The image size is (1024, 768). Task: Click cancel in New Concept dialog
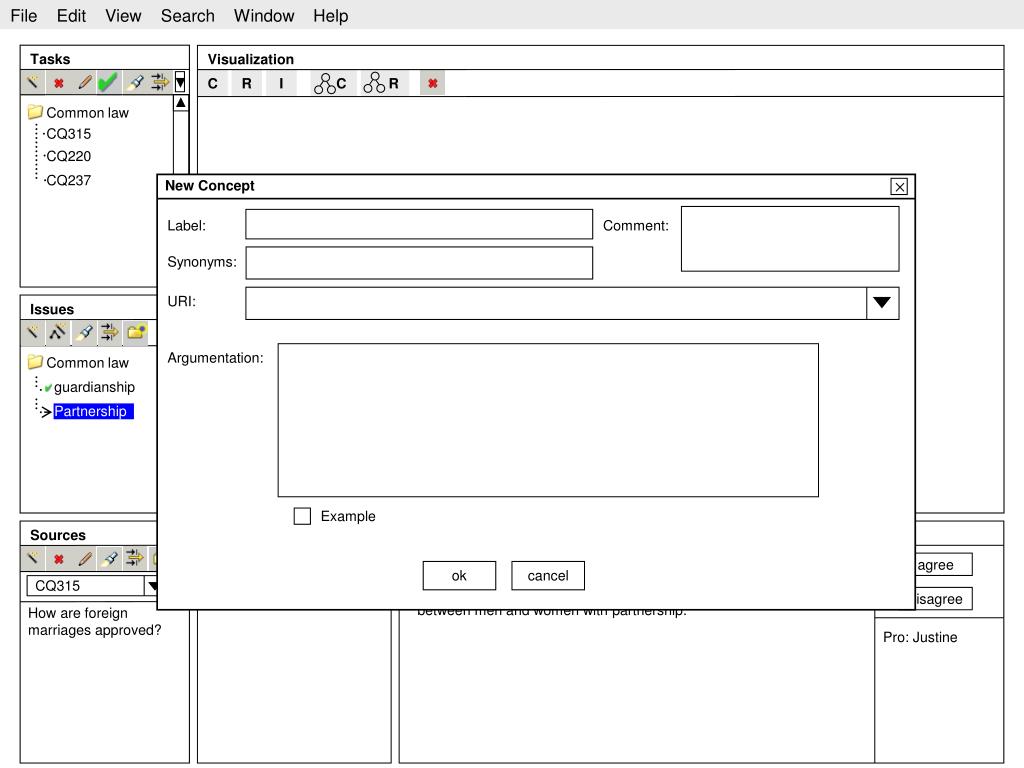(548, 575)
